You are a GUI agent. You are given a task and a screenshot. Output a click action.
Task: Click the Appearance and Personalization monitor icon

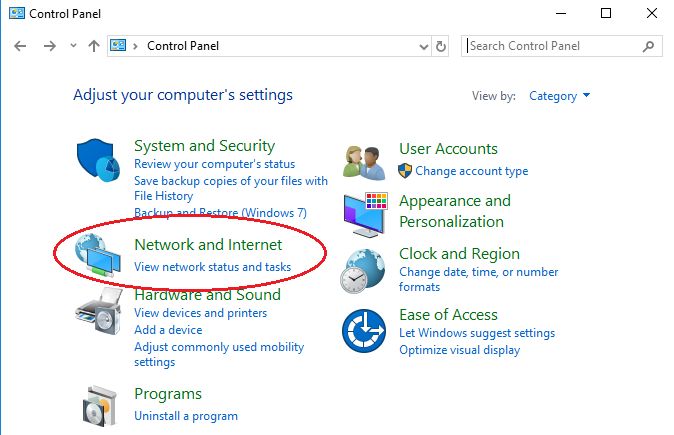(366, 214)
